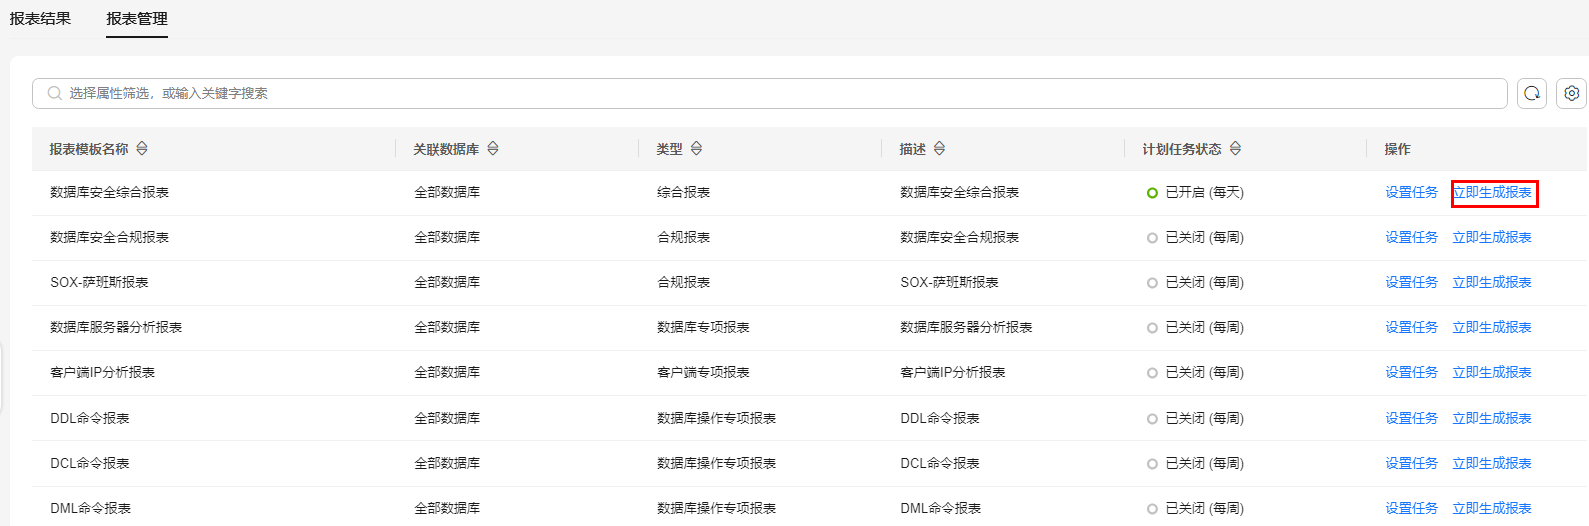
Task: Focus the attribute filter search field
Action: pos(770,93)
